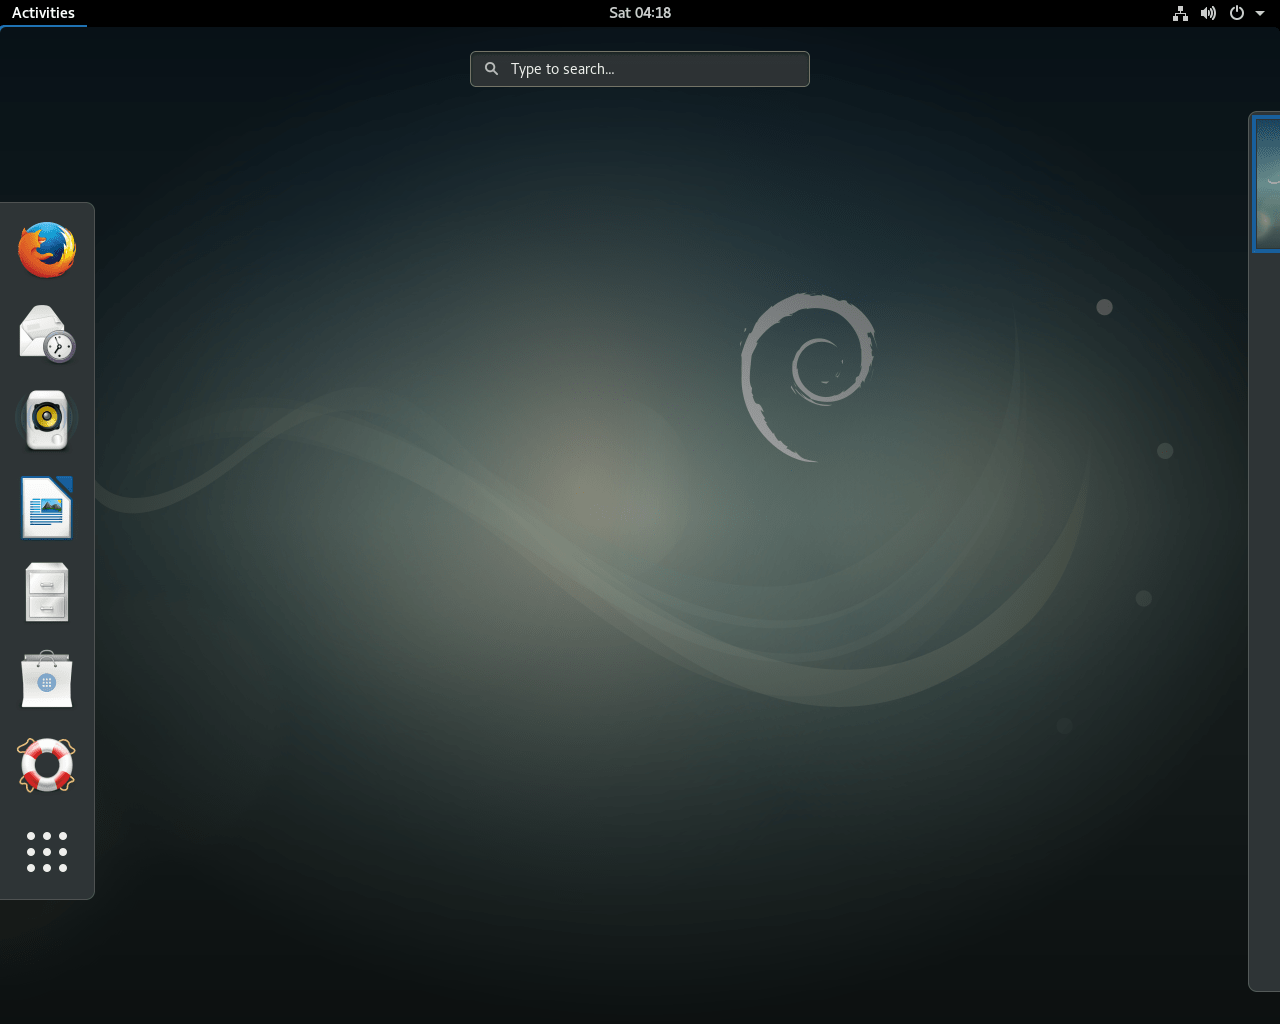Open the Evolution mail client
Screen dimensions: 1280x1024
[x=46, y=334]
